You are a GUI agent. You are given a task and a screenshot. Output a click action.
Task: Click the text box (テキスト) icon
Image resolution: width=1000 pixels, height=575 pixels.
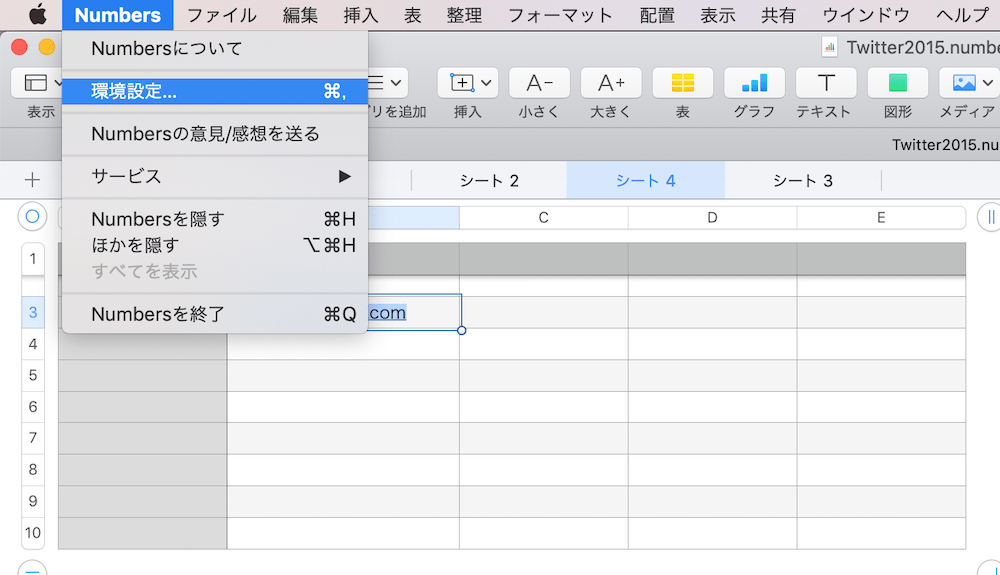826,83
